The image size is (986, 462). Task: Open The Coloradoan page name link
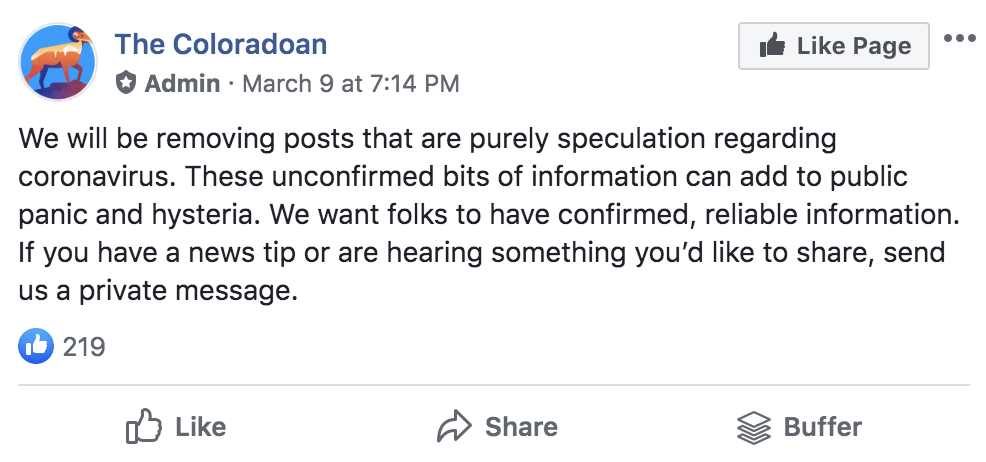point(221,44)
